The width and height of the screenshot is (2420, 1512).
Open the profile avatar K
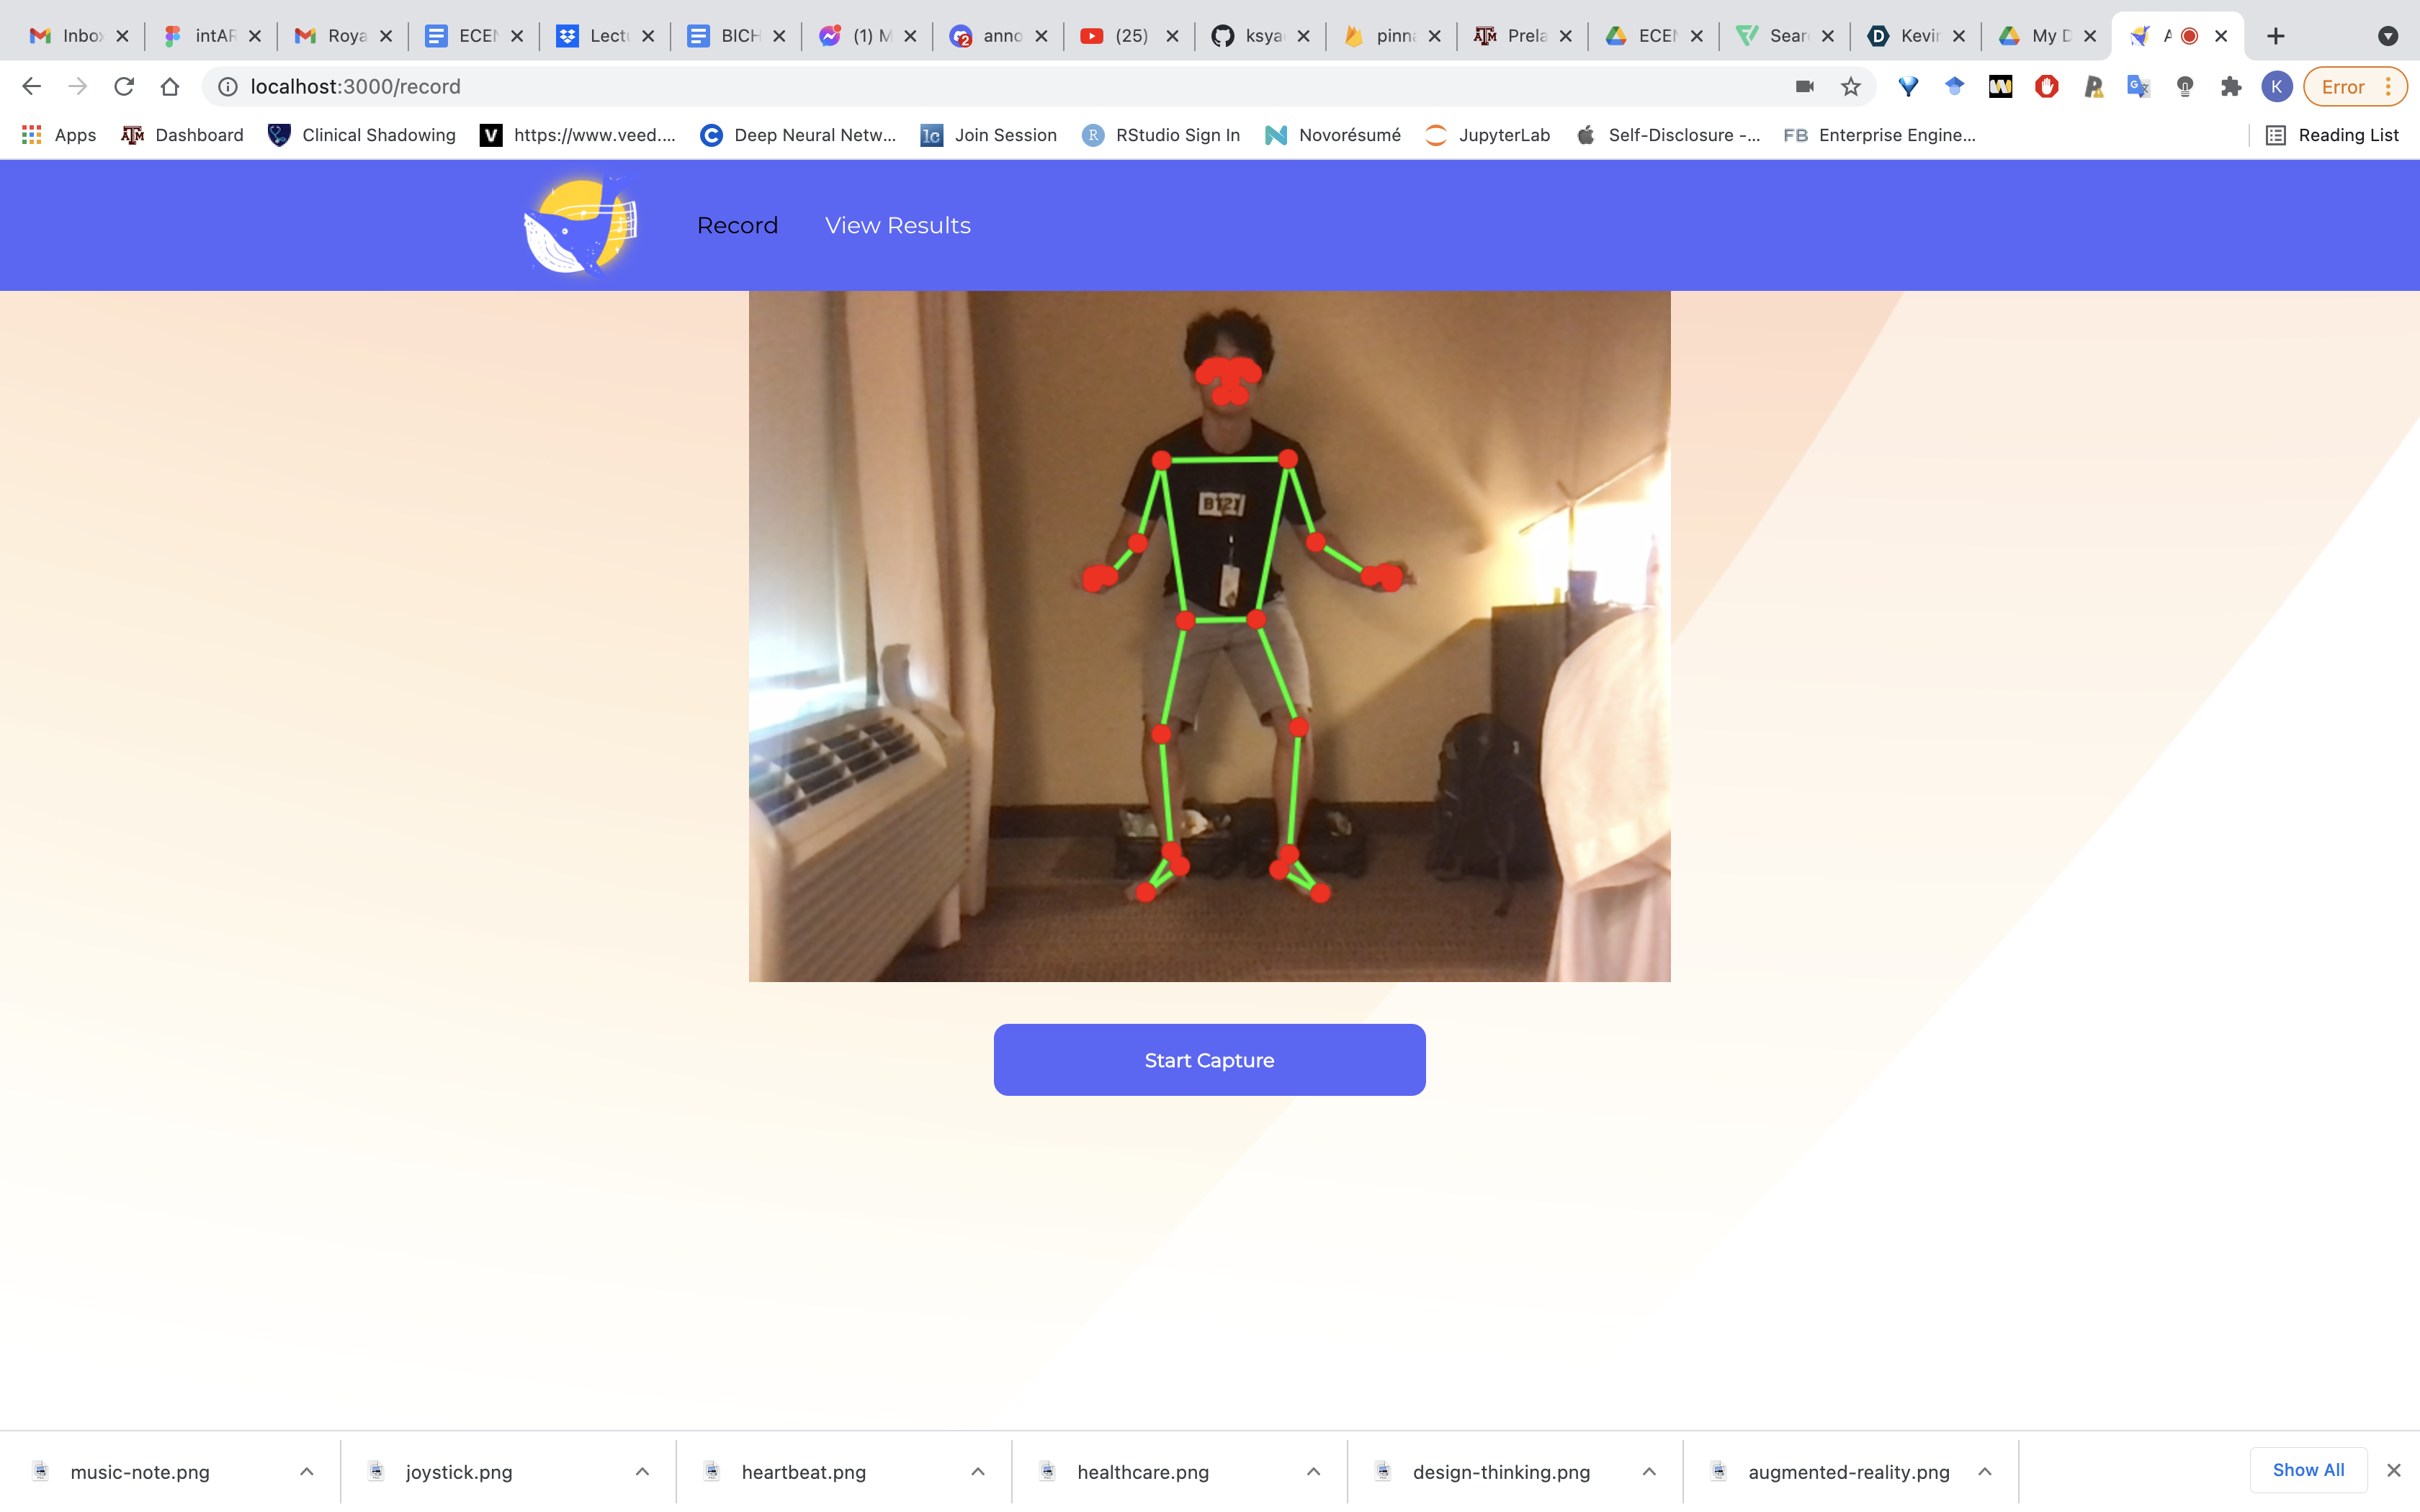pos(2277,87)
